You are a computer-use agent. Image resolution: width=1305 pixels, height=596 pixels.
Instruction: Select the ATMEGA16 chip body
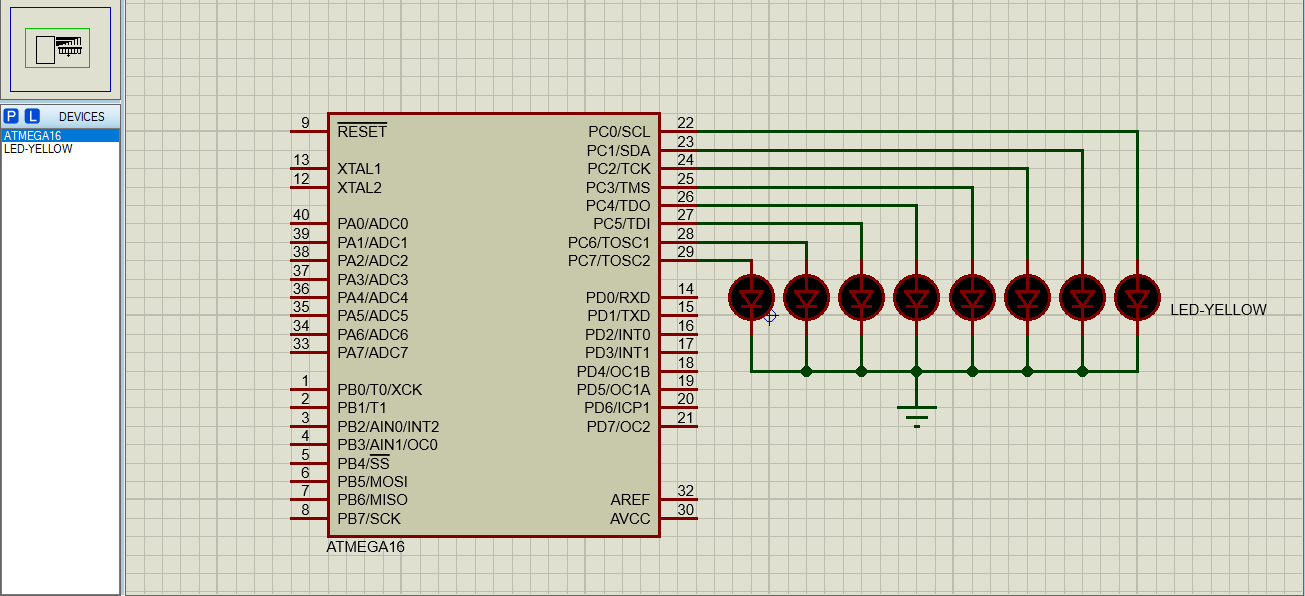coord(493,325)
